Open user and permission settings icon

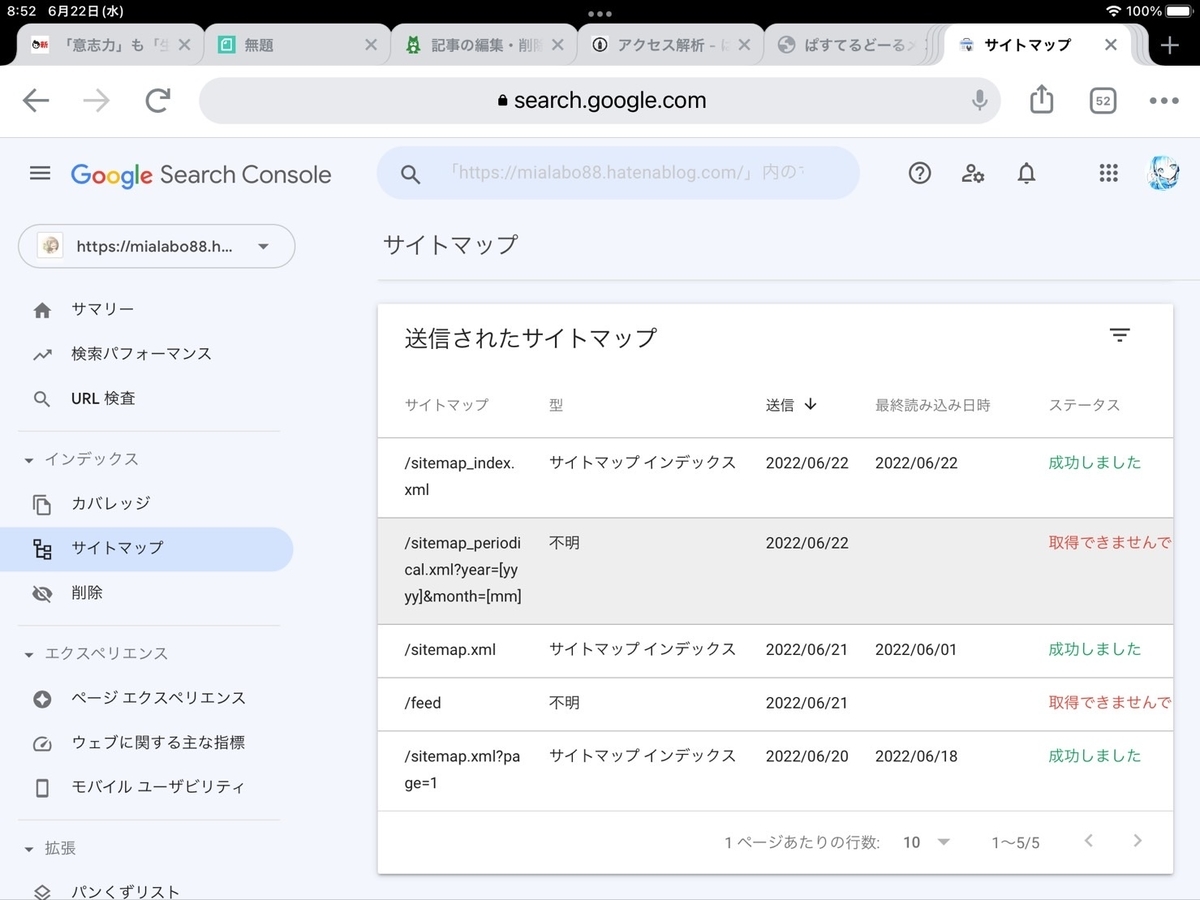(x=973, y=174)
